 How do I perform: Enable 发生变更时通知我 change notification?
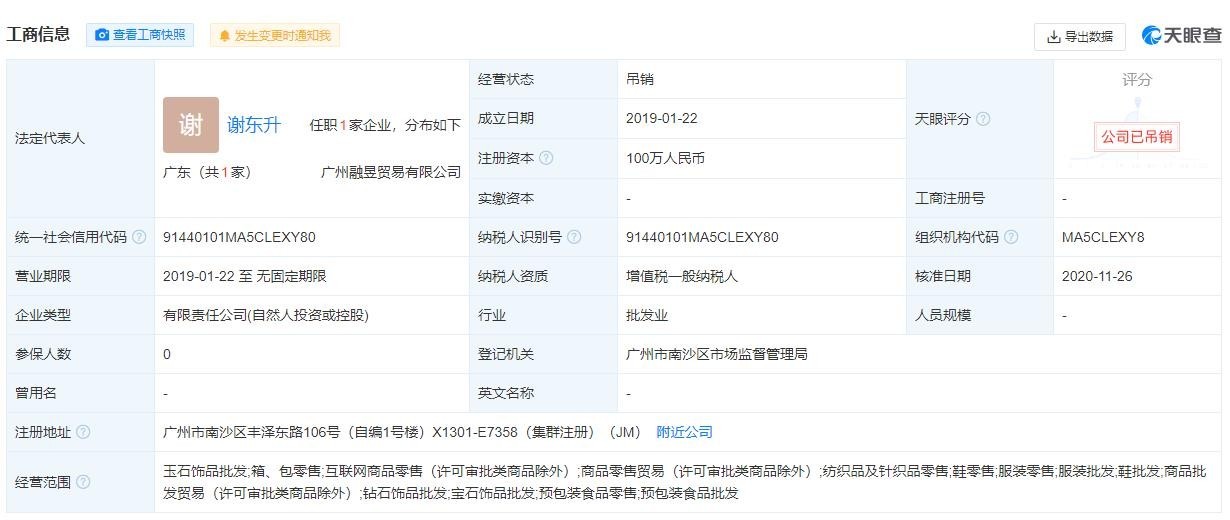tap(275, 36)
